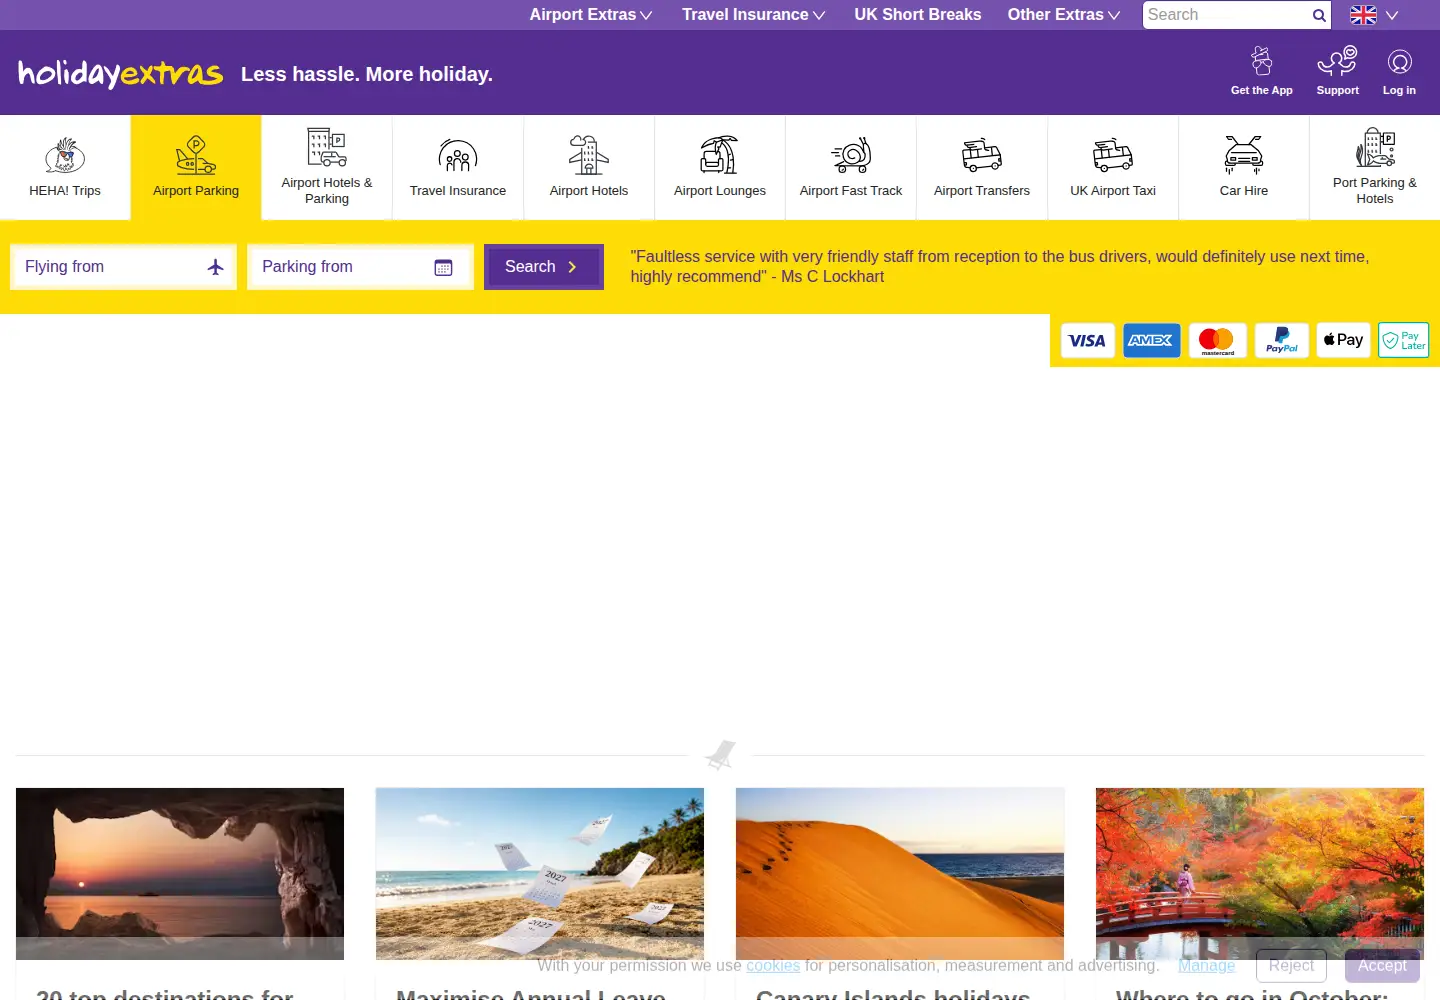1440x1000 pixels.
Task: Open the Car Hire icon
Action: click(x=1244, y=155)
